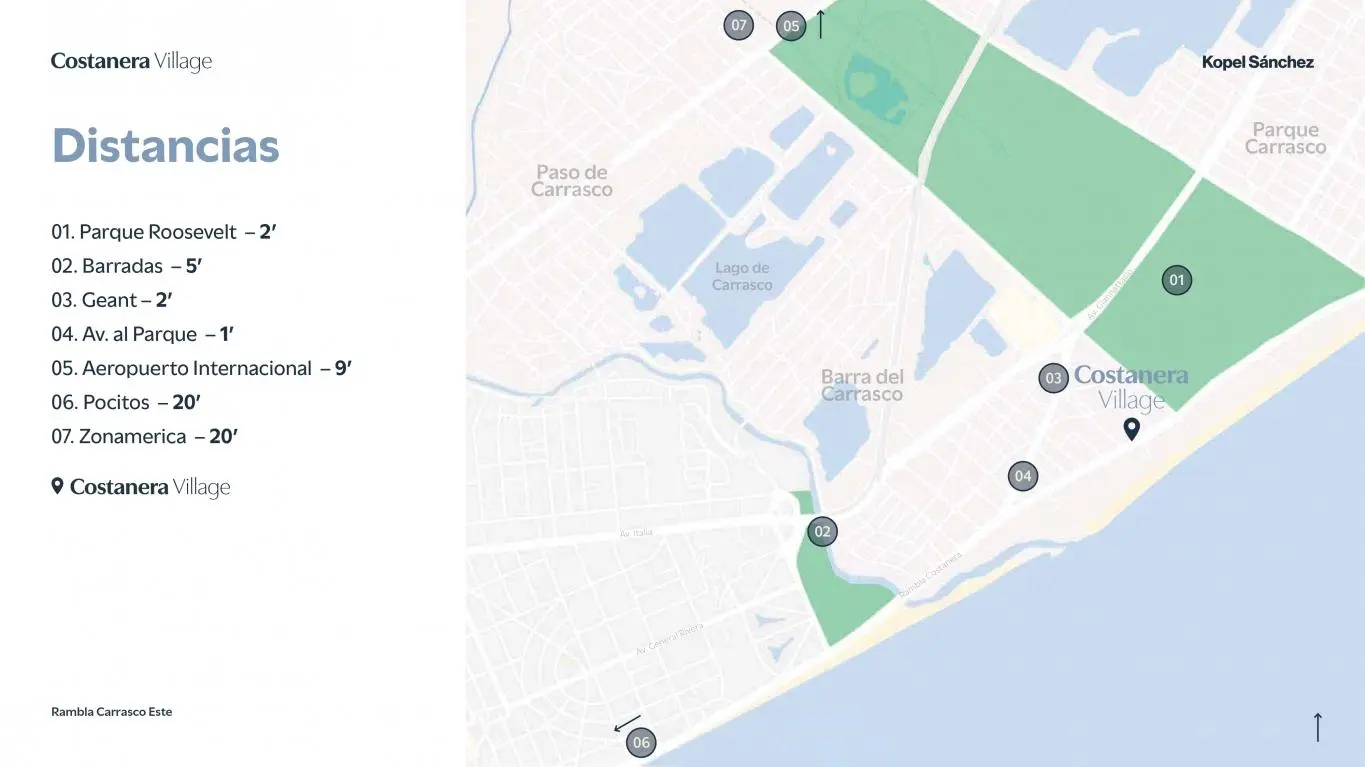The width and height of the screenshot is (1365, 767).
Task: Select map marker 02 near Av. Italia
Action: pyautogui.click(x=822, y=531)
